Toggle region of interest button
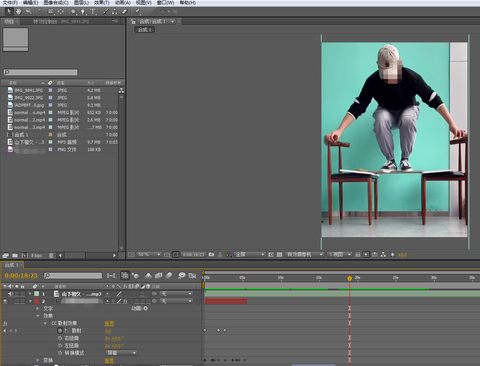The height and width of the screenshot is (366, 480). pos(271,255)
